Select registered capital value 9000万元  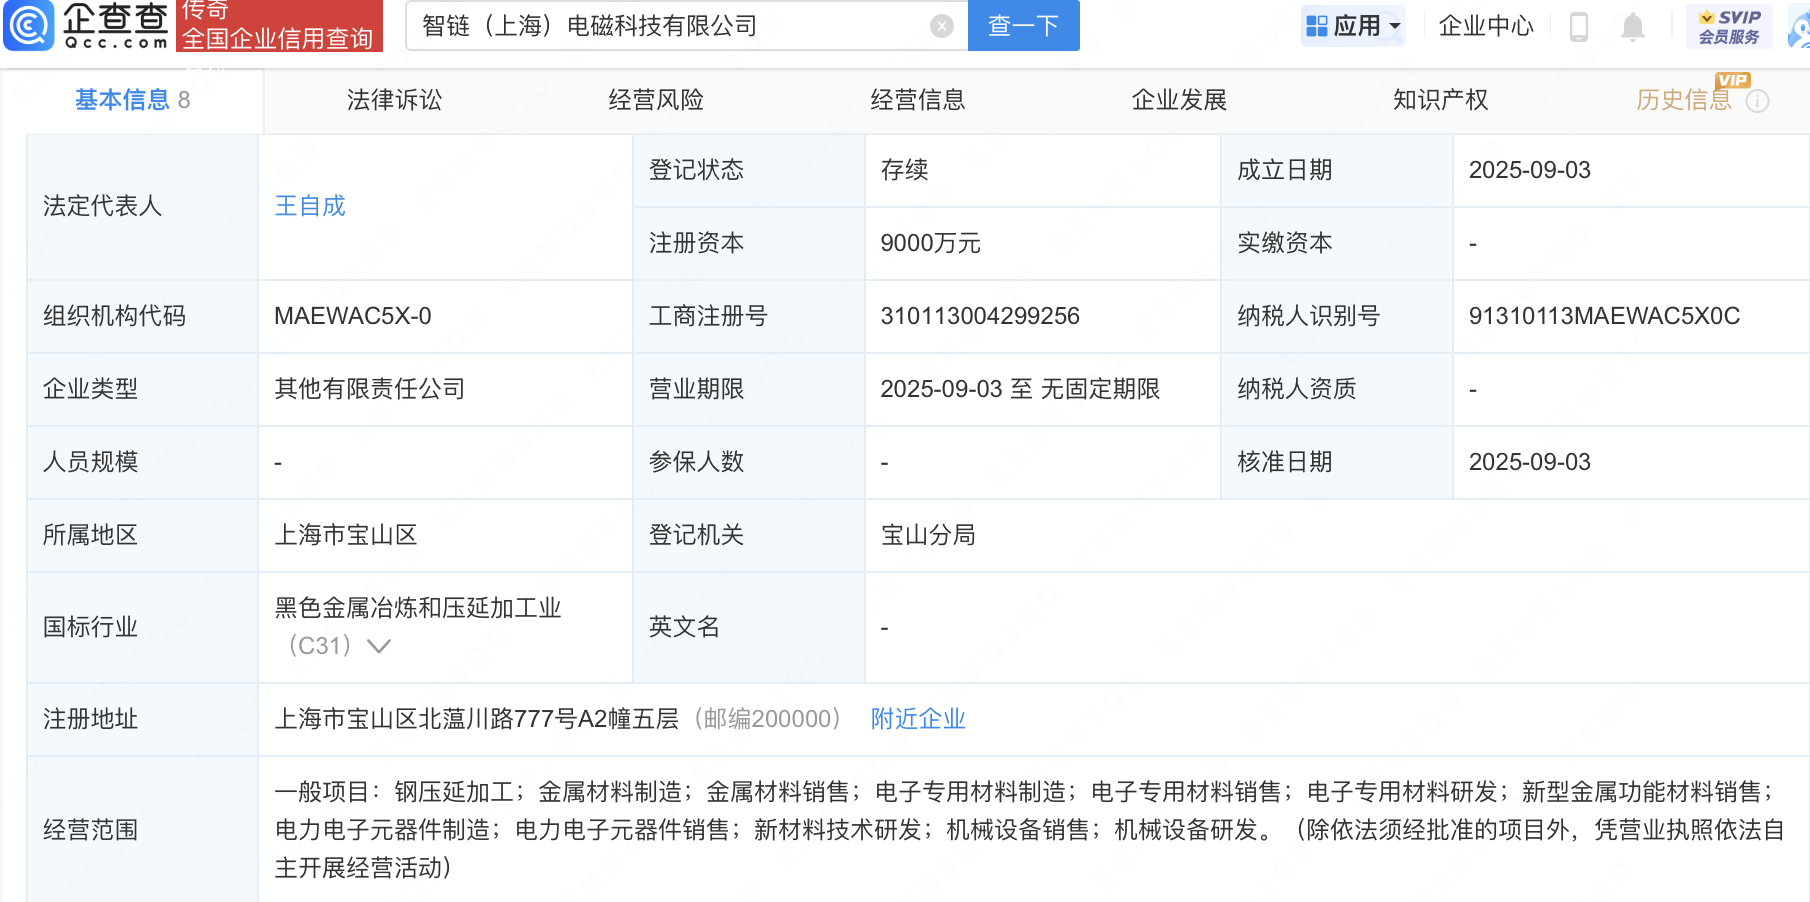point(930,243)
